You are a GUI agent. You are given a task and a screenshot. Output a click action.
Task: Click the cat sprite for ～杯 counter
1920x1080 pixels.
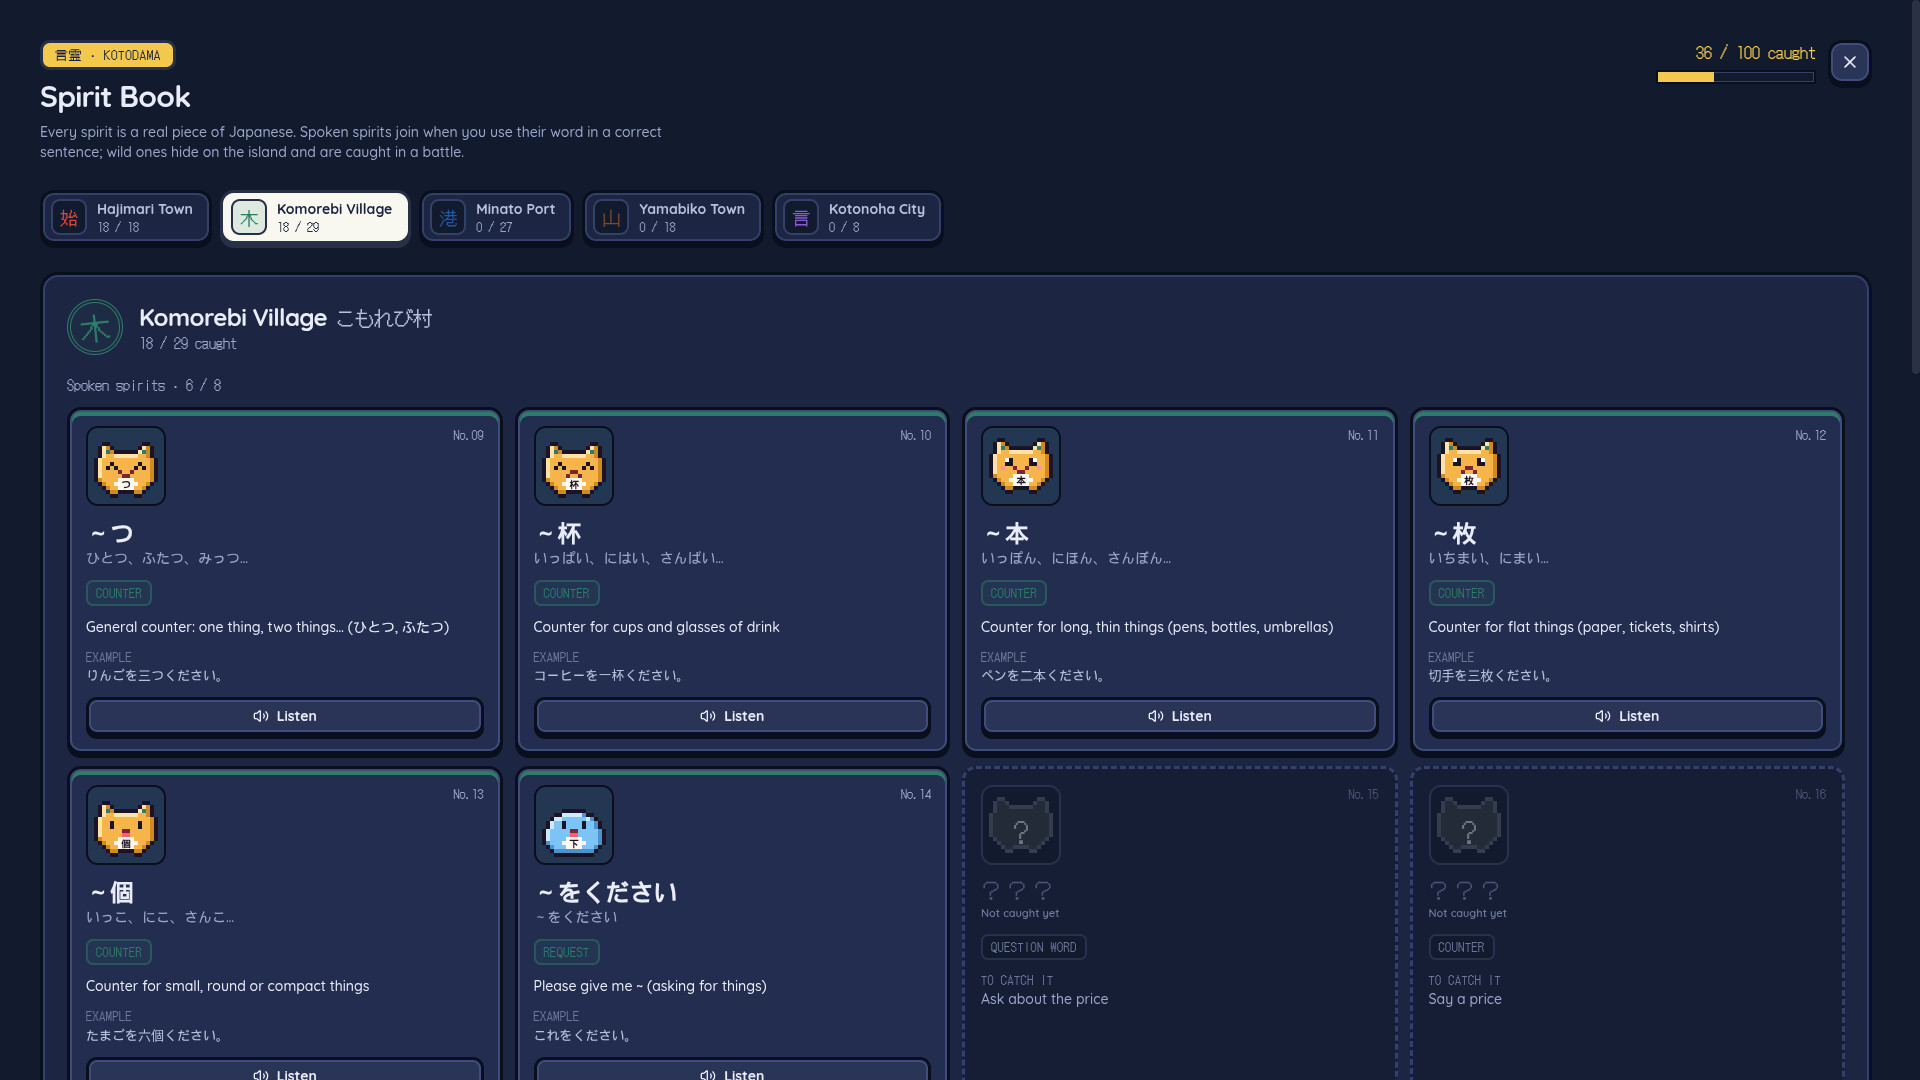click(574, 466)
